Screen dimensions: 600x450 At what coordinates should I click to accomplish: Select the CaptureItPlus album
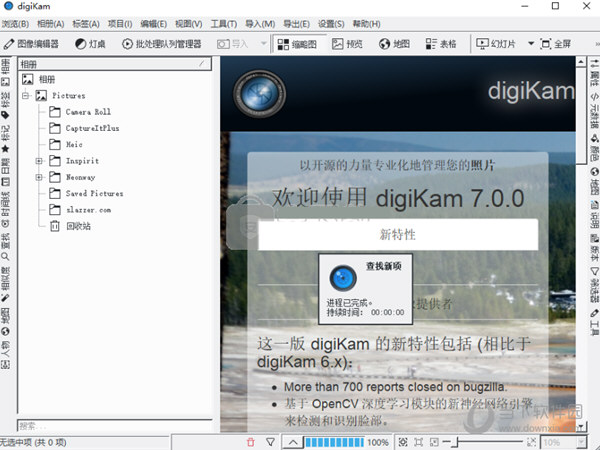(x=92, y=128)
